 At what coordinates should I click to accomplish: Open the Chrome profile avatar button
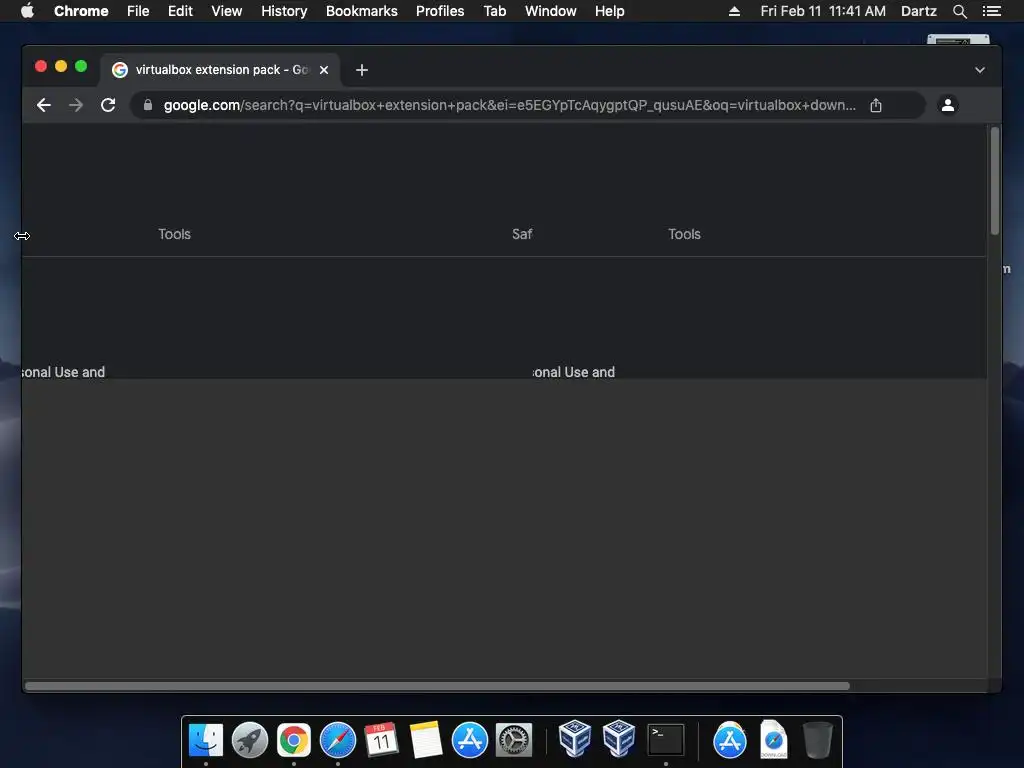[948, 105]
